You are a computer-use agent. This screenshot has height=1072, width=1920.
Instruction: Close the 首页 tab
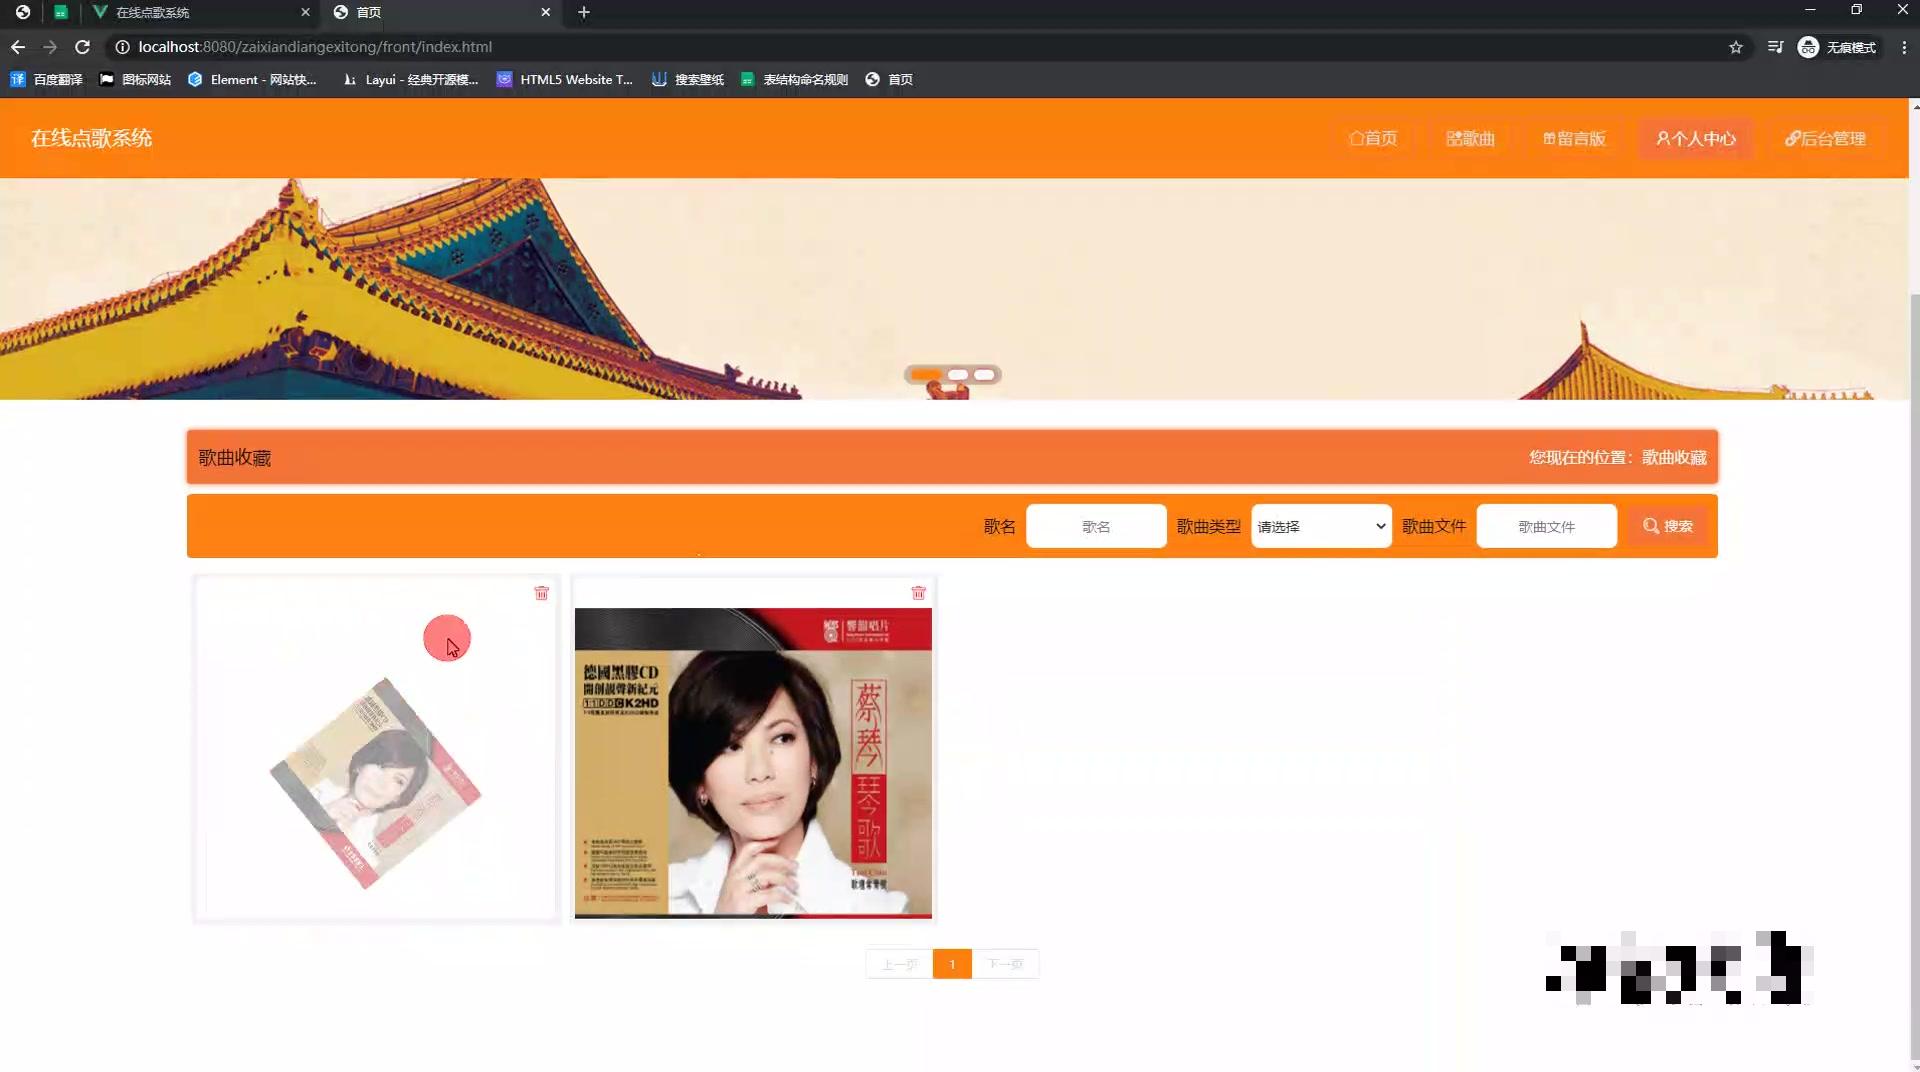[545, 12]
